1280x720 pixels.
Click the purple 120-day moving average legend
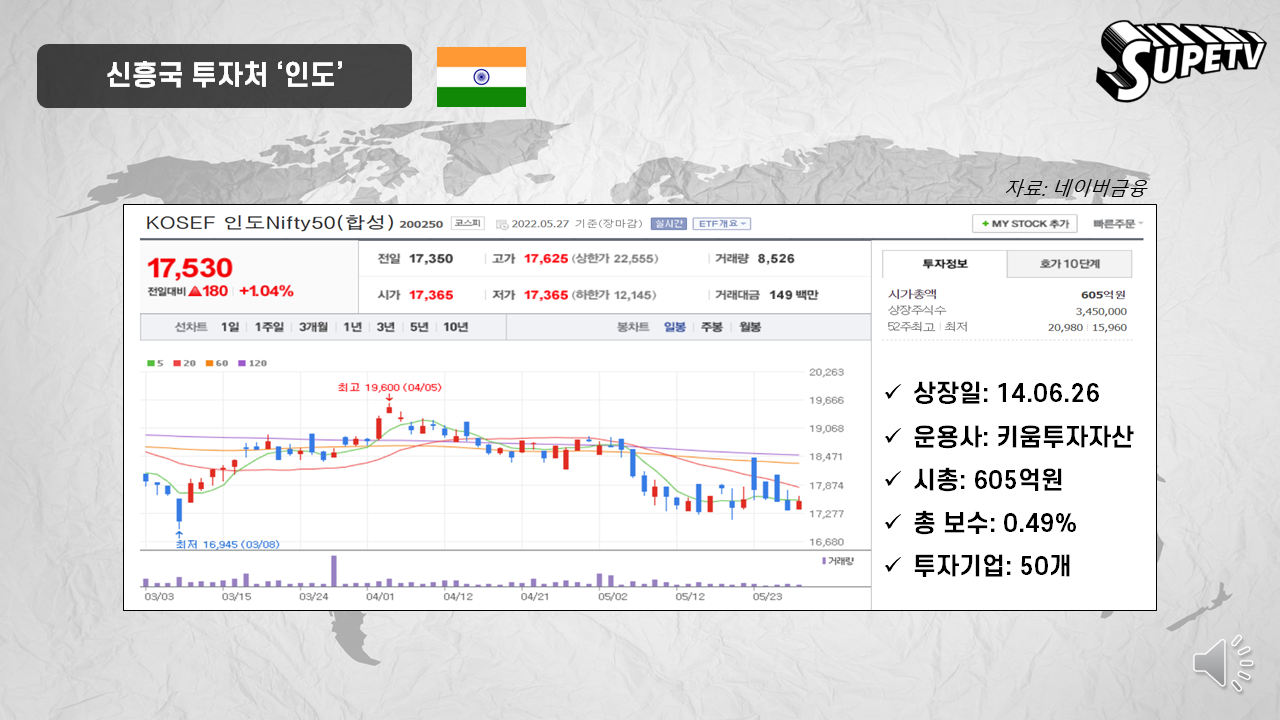(x=252, y=363)
